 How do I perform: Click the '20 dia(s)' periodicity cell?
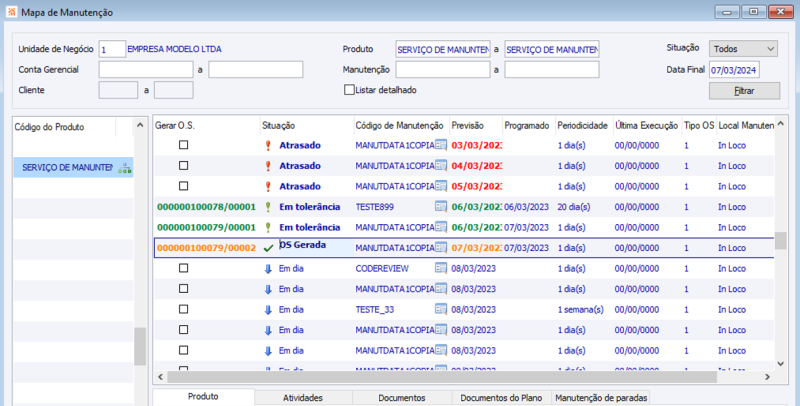tap(573, 207)
